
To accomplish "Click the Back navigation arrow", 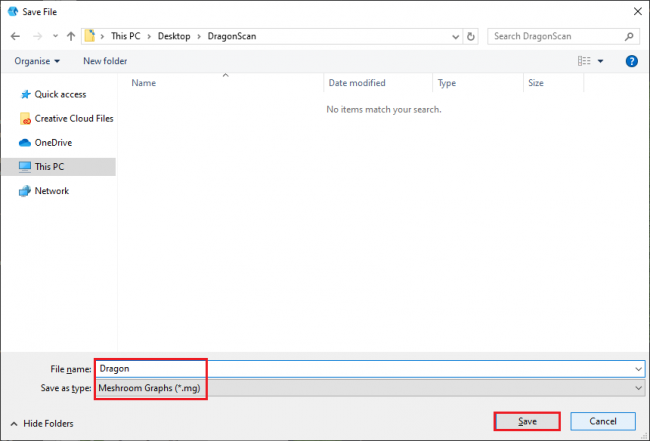I will 16,36.
